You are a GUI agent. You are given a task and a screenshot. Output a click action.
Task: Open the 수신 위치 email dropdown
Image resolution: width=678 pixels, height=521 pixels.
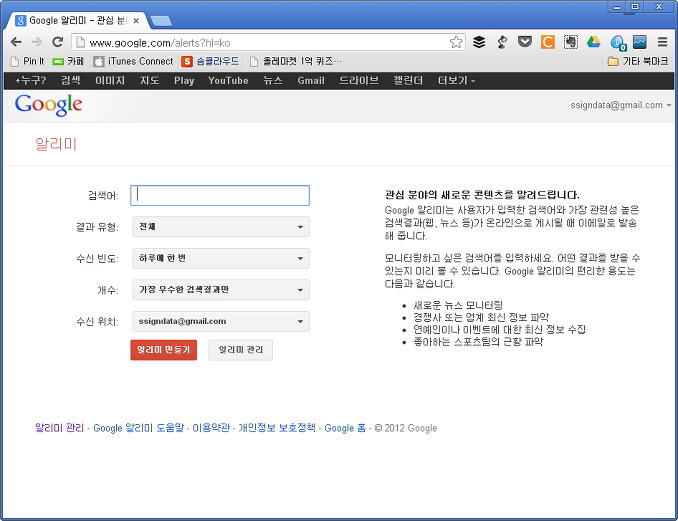(221, 321)
